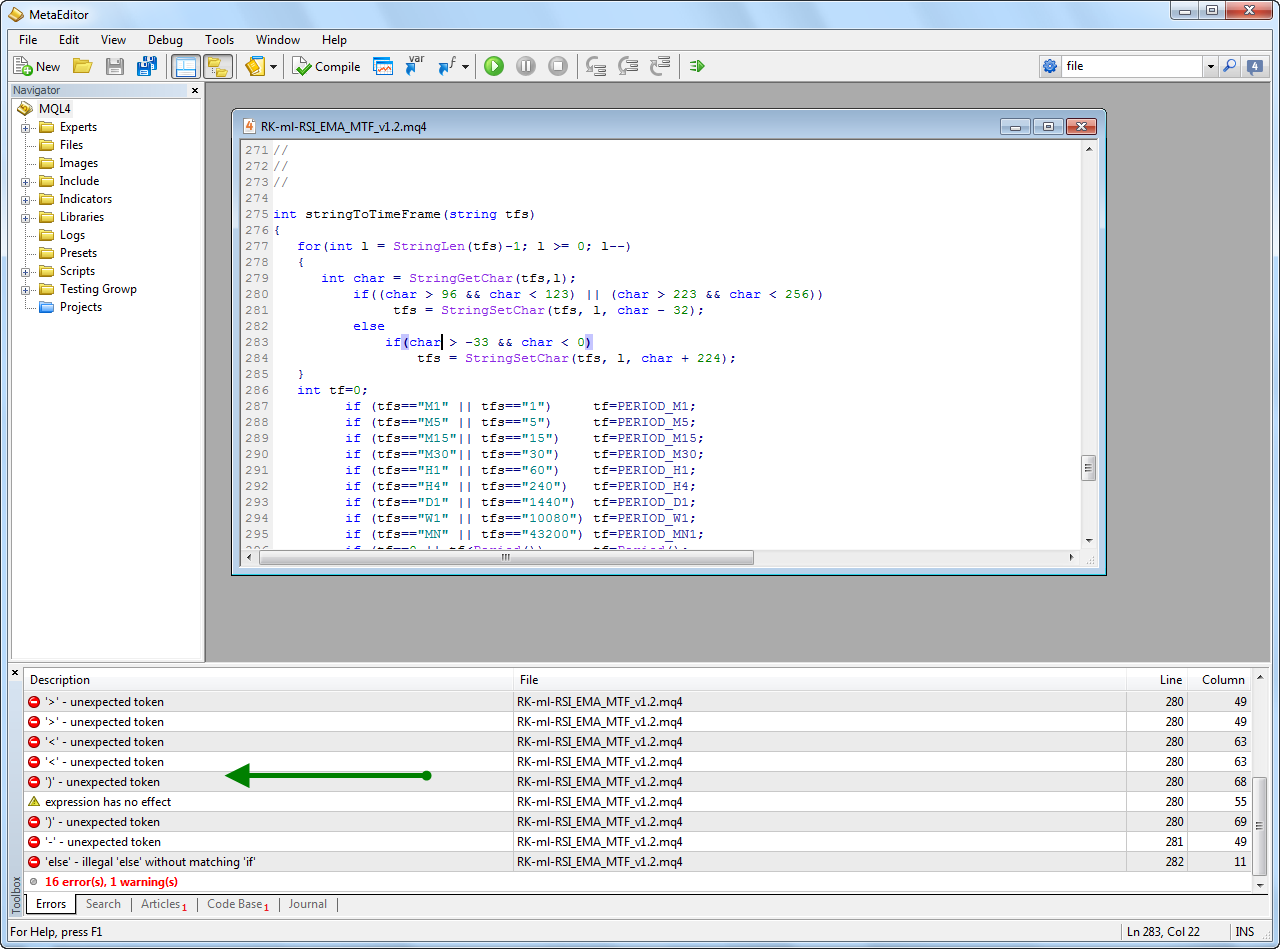Image resolution: width=1280 pixels, height=949 pixels.
Task: Open the trading terminal chart icon
Action: point(383,66)
